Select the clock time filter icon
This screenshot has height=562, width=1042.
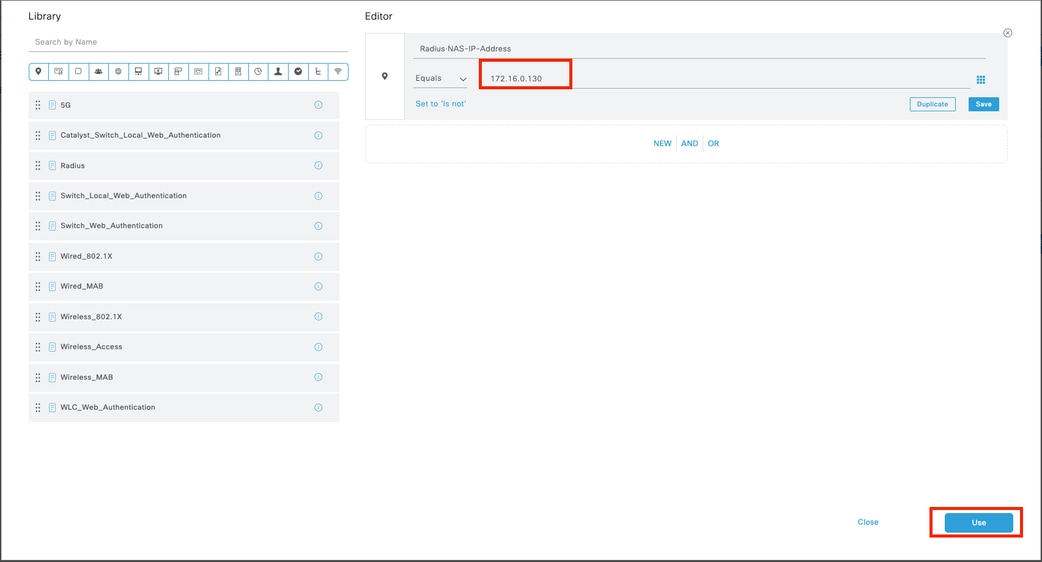pyautogui.click(x=258, y=71)
